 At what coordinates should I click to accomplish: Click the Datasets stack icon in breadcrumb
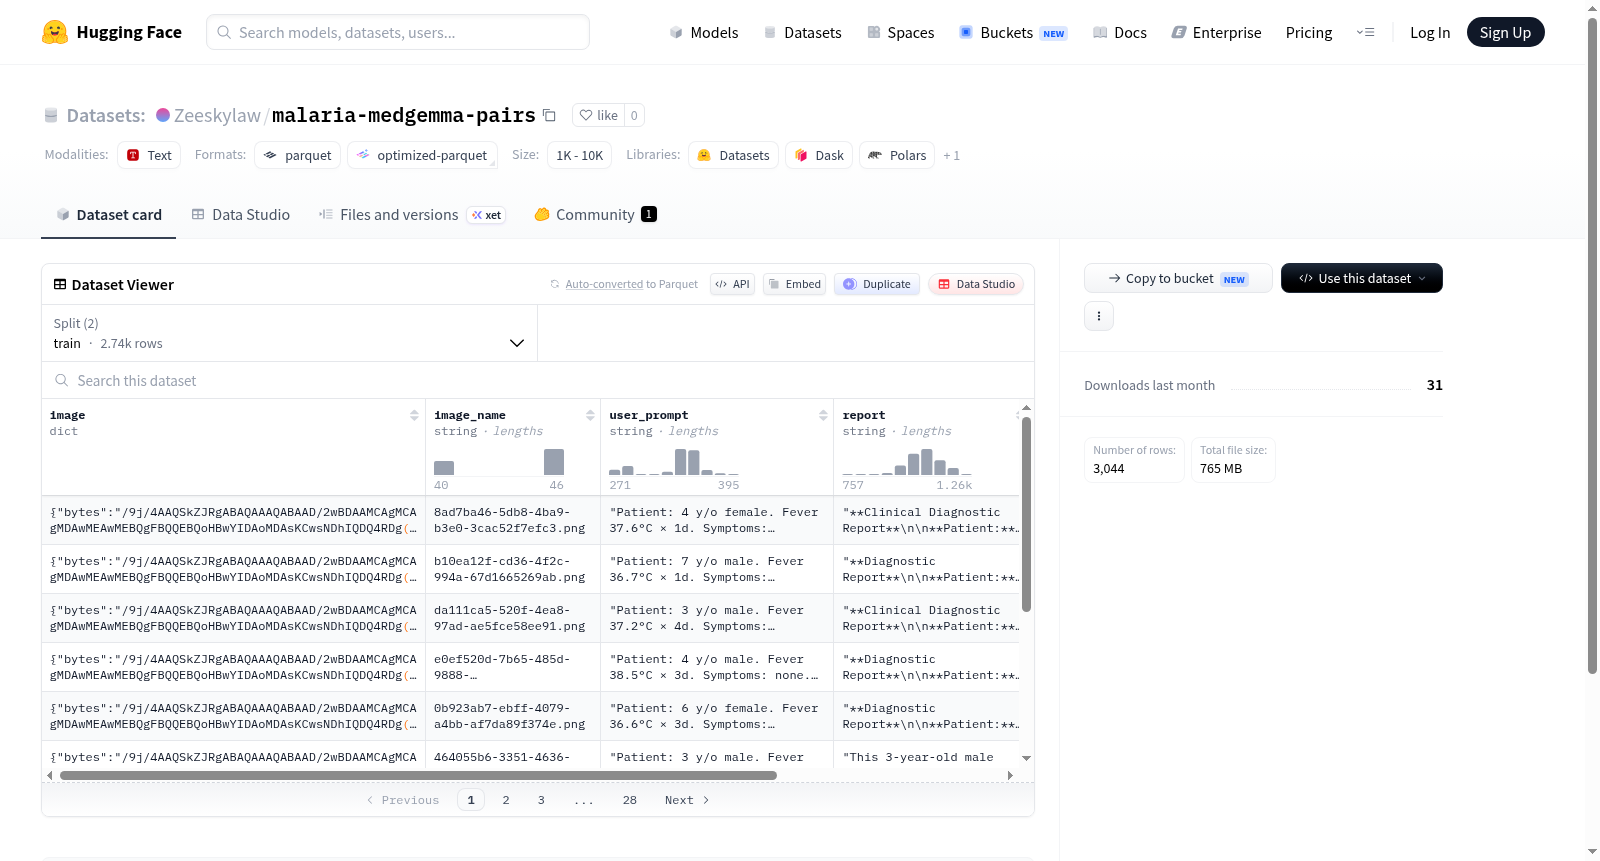click(x=51, y=115)
